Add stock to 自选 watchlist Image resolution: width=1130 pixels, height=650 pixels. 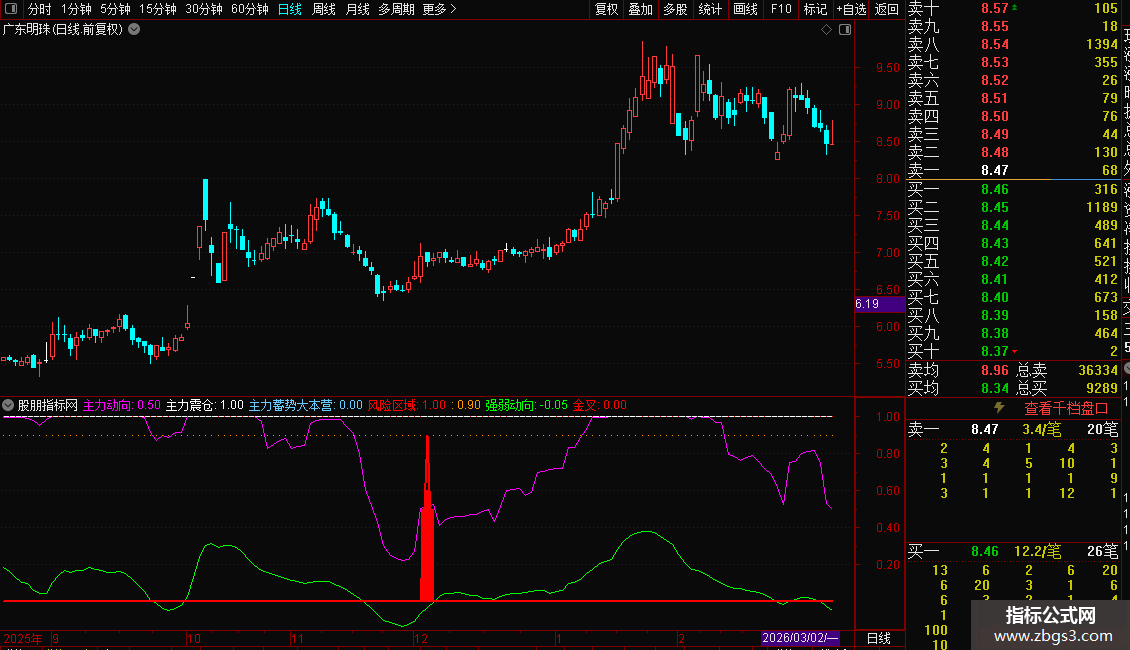tap(851, 9)
